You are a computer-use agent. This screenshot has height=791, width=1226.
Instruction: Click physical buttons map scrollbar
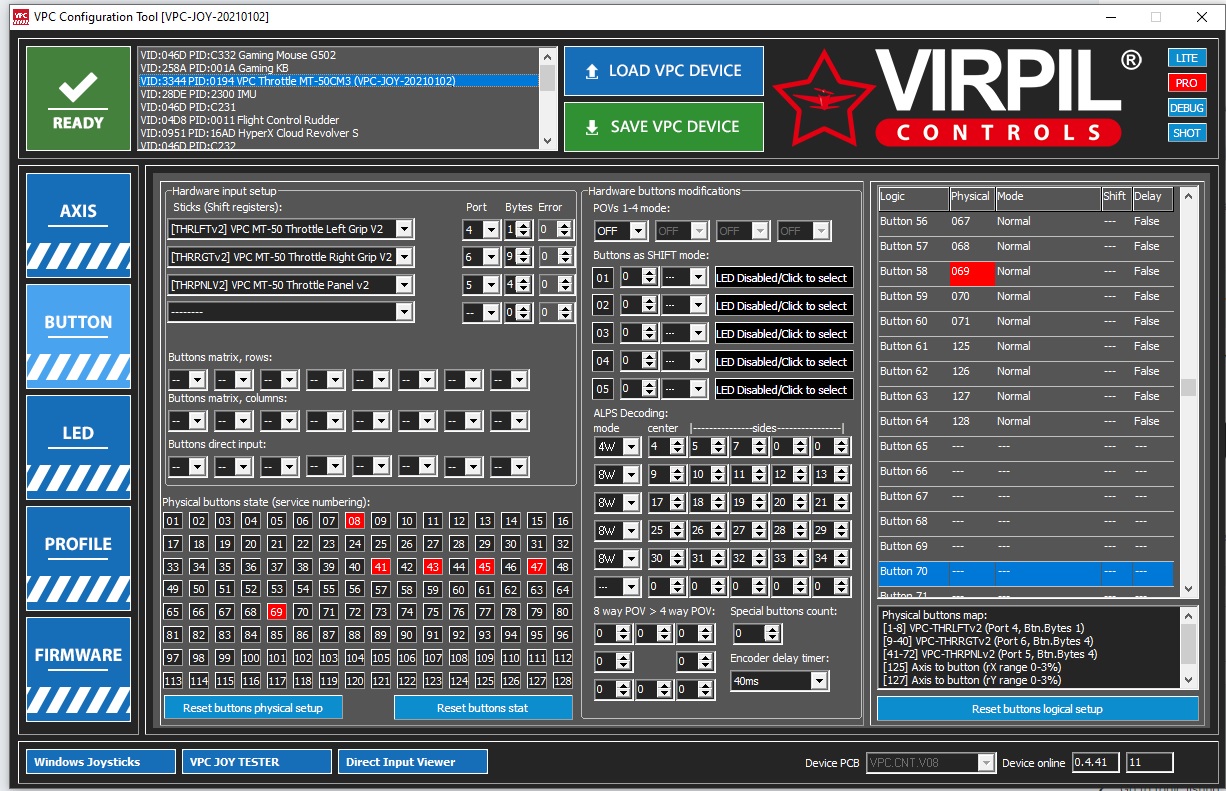[x=1188, y=647]
